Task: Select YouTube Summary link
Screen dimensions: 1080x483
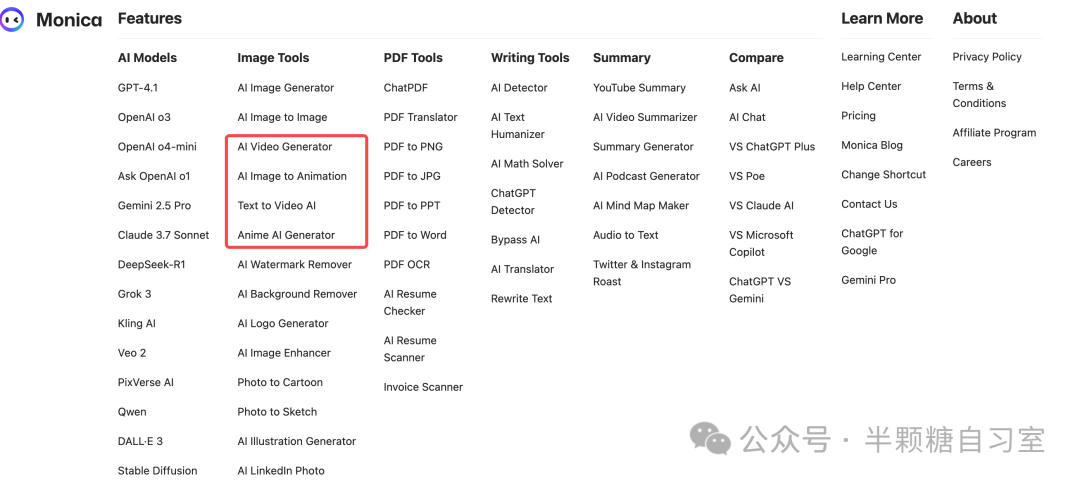Action: pyautogui.click(x=639, y=88)
